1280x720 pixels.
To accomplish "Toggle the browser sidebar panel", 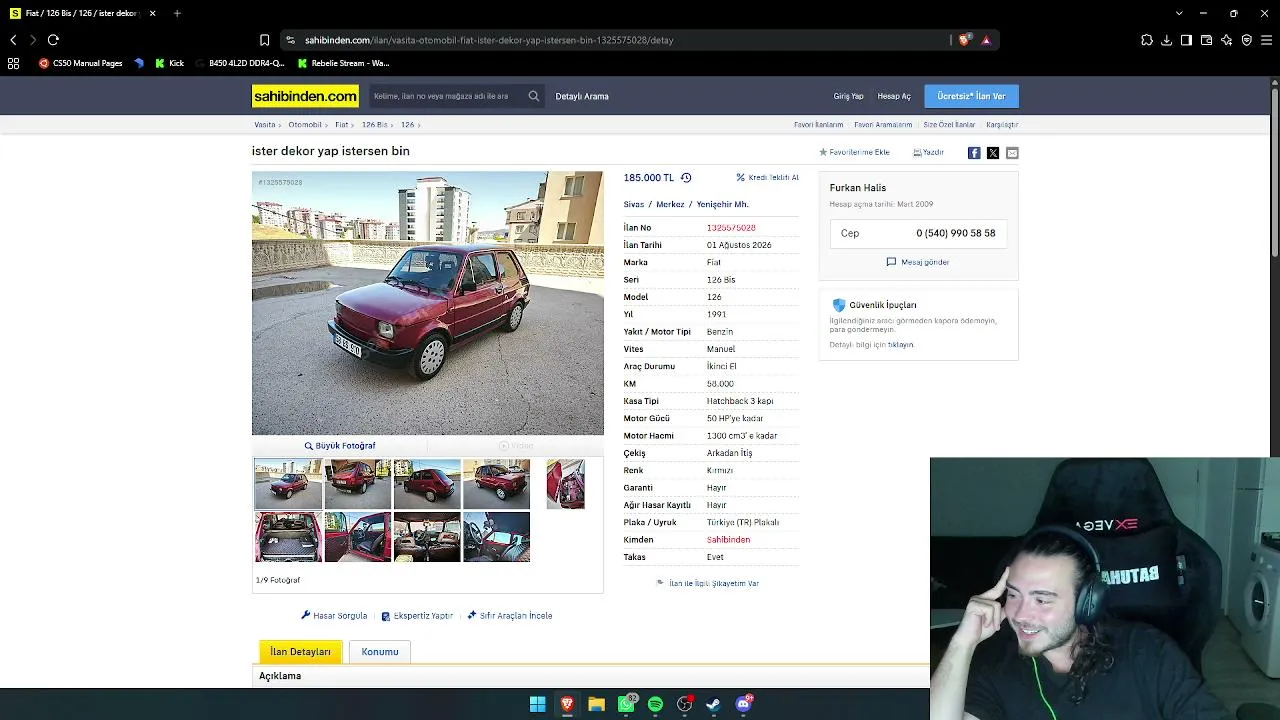I will click(x=1186, y=40).
